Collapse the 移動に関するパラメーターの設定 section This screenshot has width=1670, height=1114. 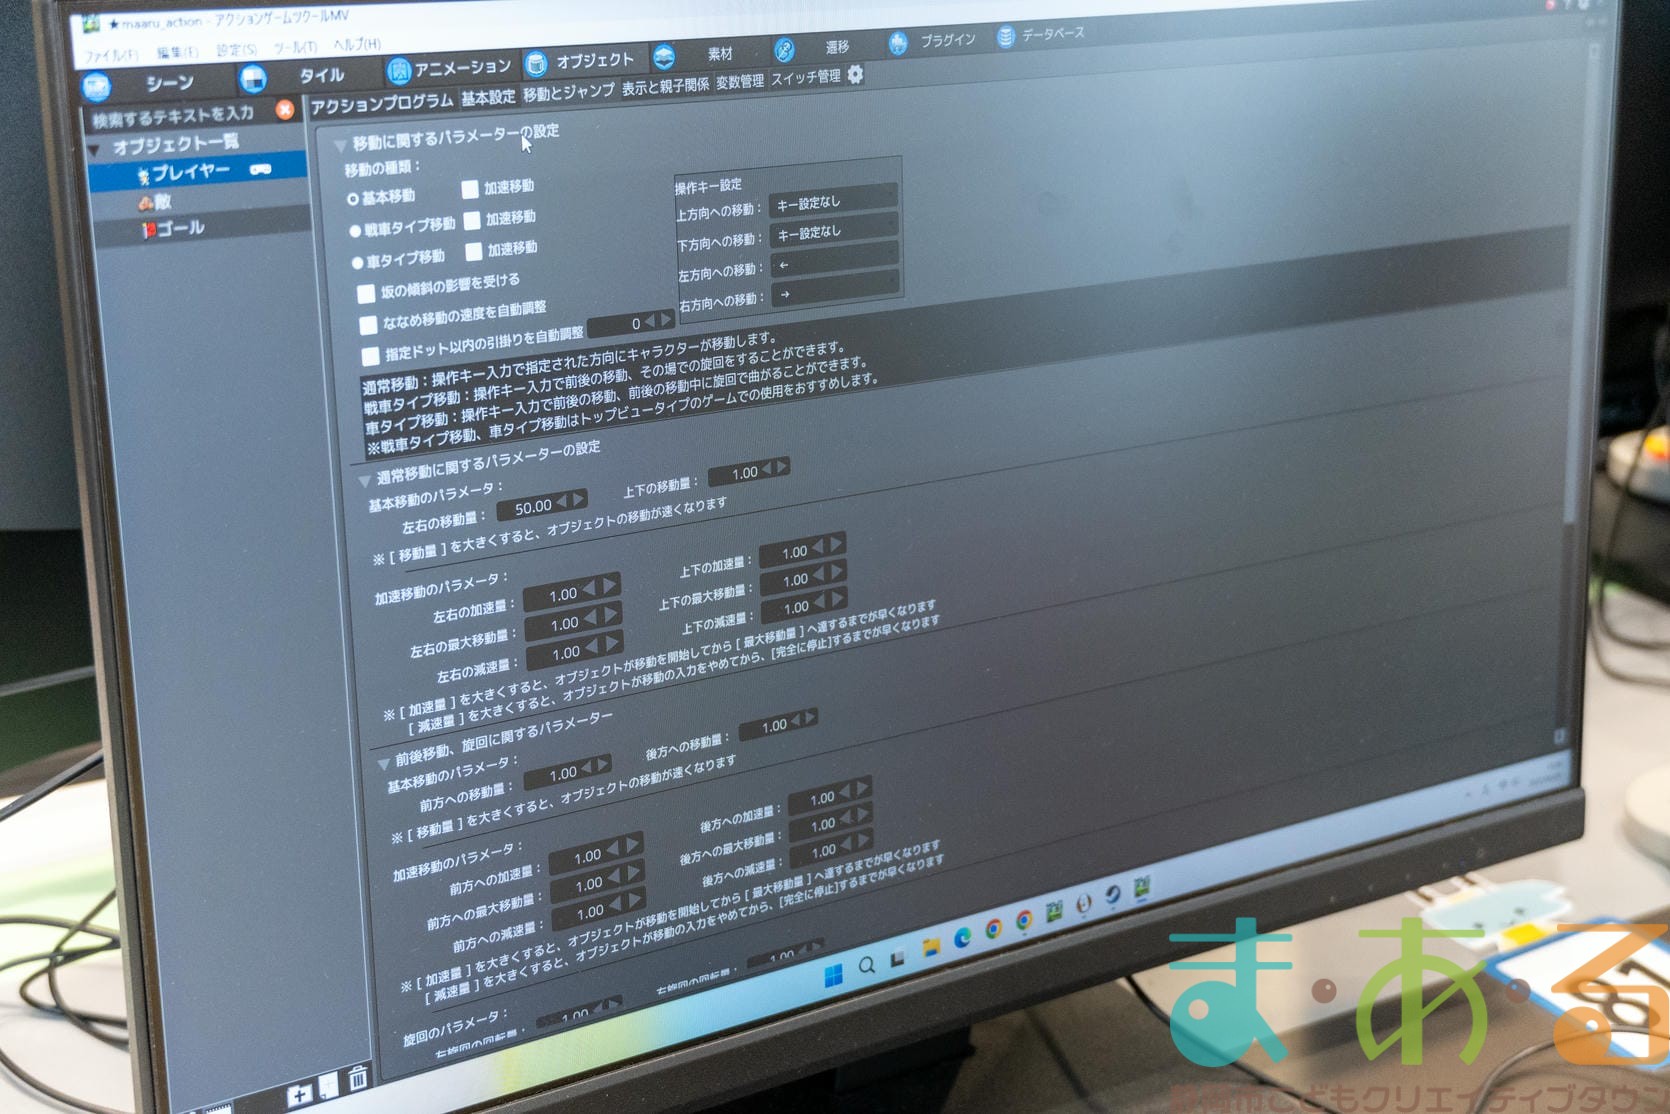coord(340,146)
